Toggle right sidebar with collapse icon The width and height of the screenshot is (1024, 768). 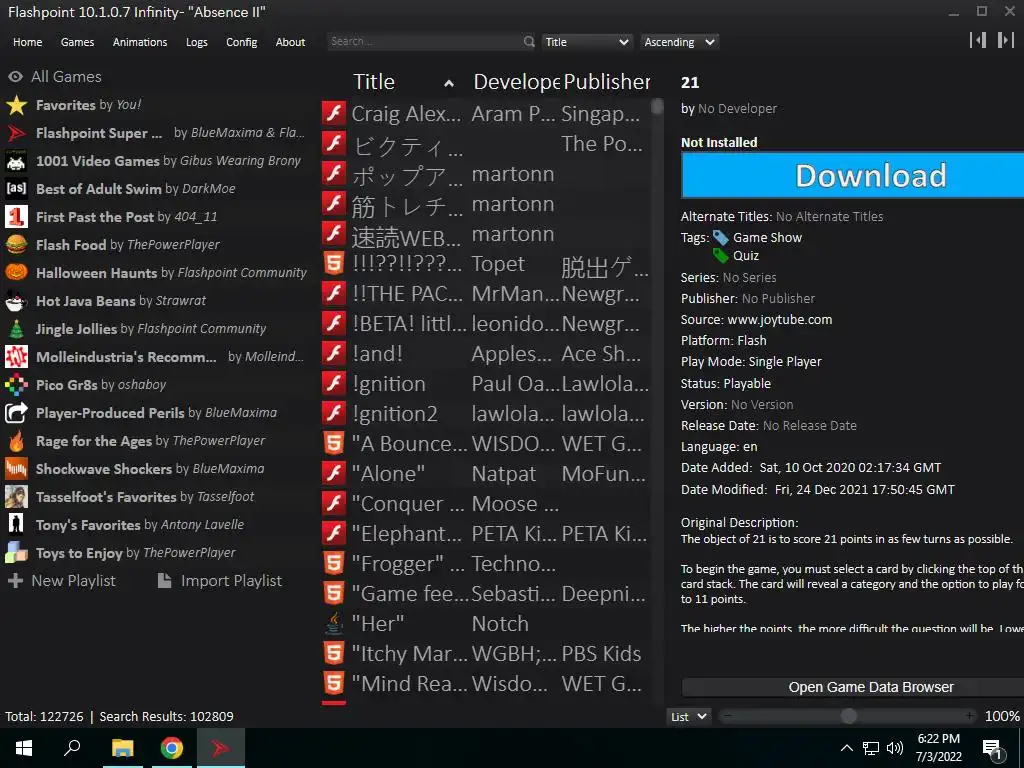[x=1005, y=40]
